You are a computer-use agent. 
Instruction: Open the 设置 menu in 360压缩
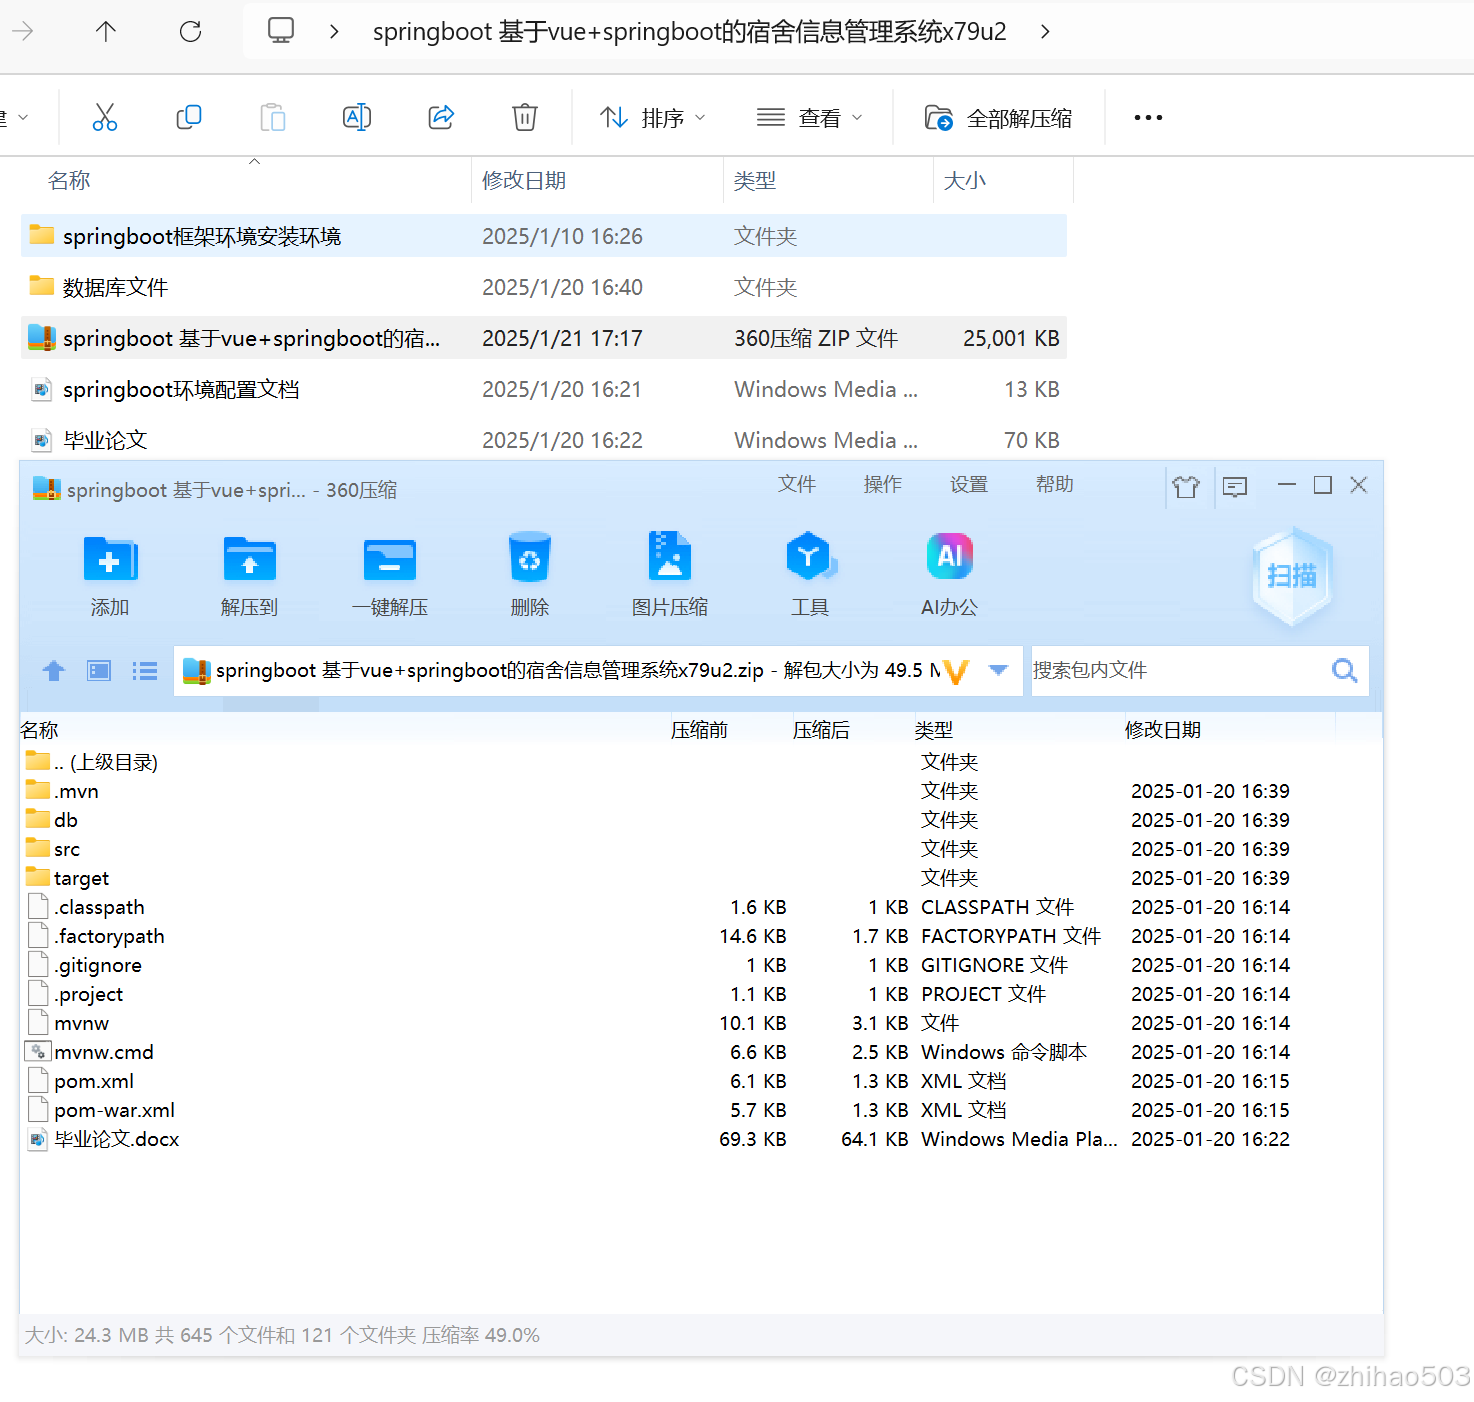click(x=967, y=484)
